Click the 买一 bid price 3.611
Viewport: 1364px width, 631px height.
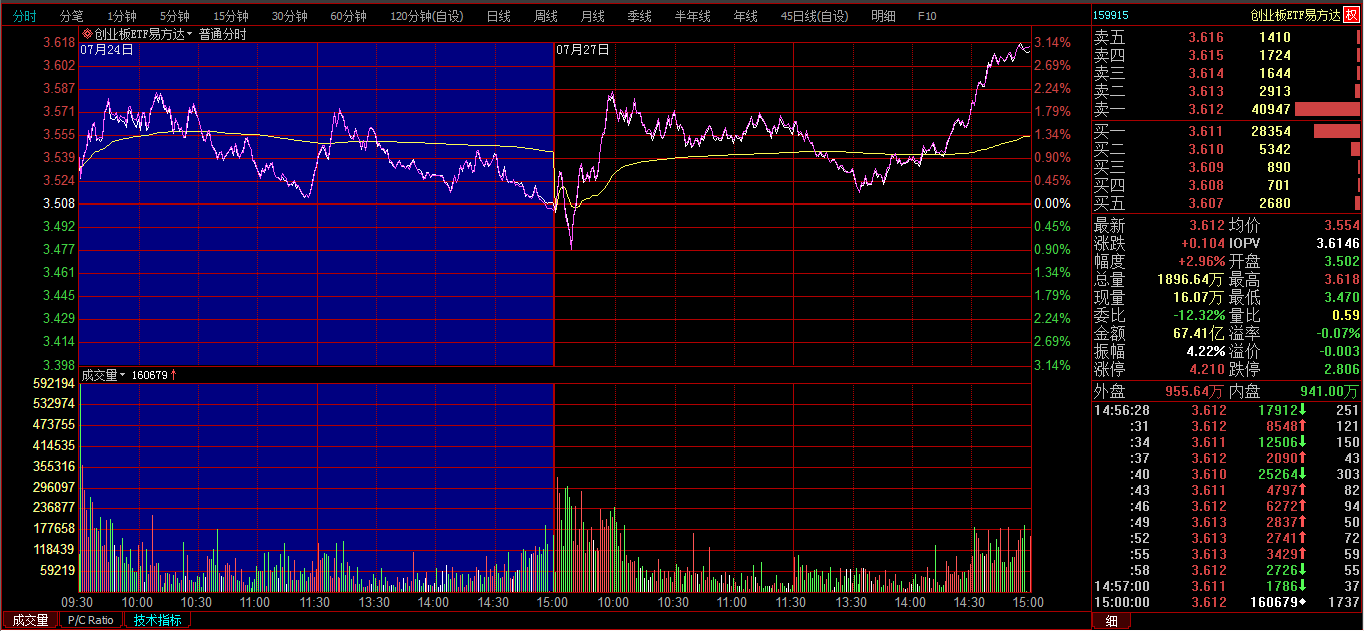[1205, 131]
